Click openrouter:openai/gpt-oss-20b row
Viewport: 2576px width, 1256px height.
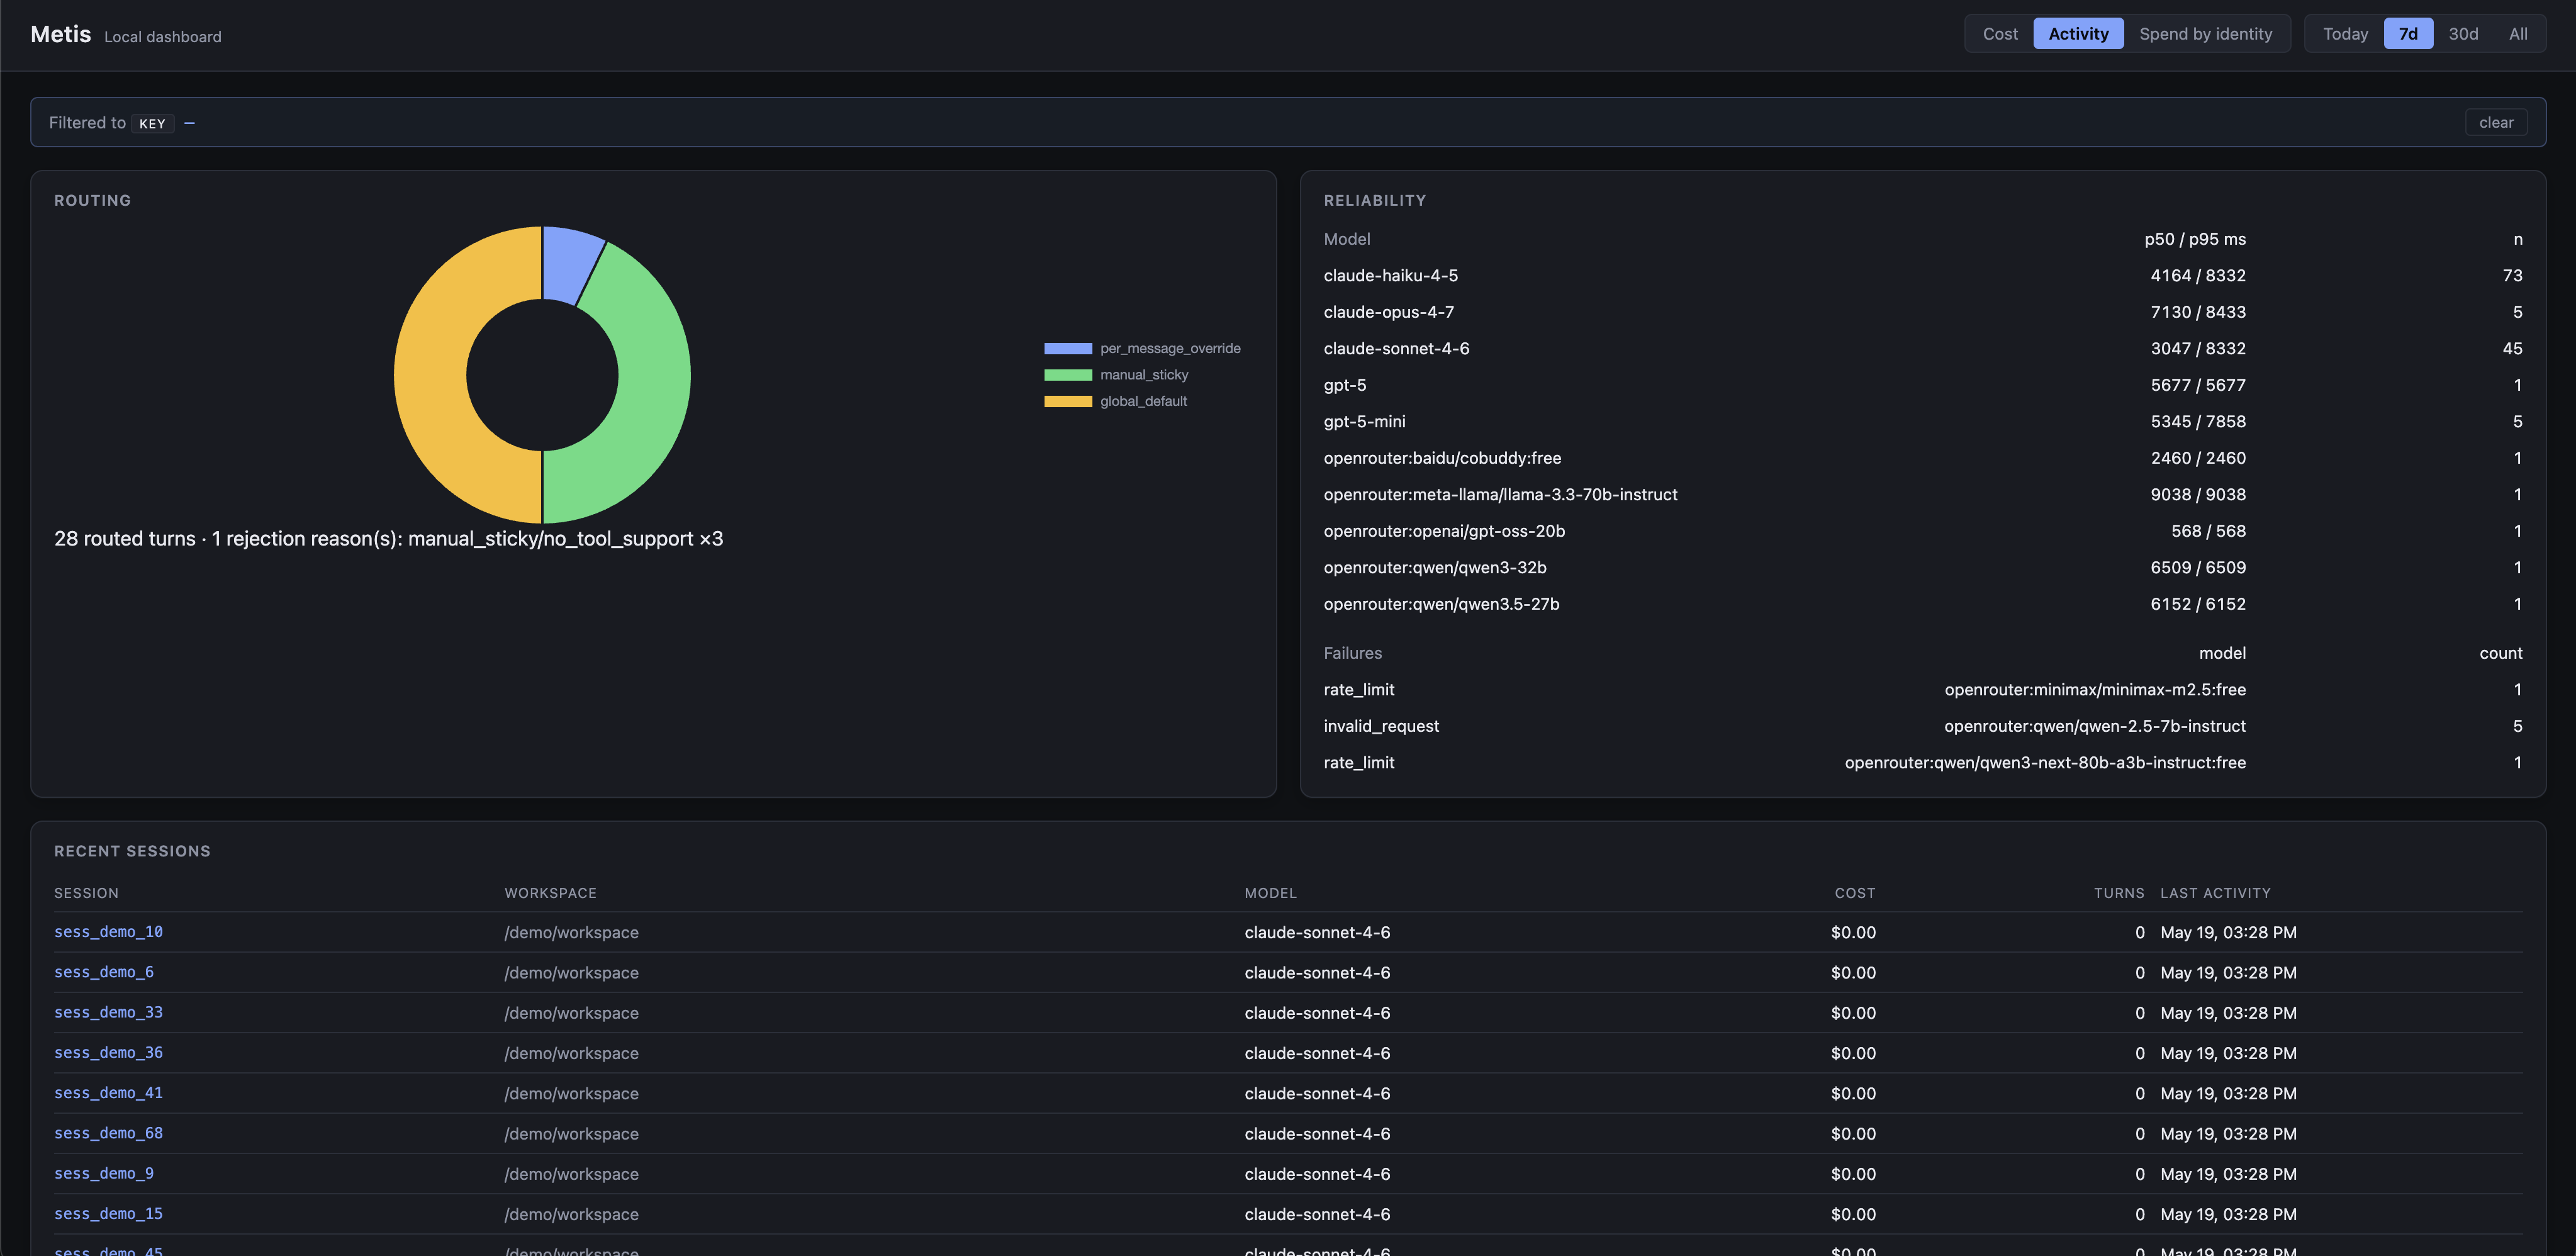[1922, 531]
